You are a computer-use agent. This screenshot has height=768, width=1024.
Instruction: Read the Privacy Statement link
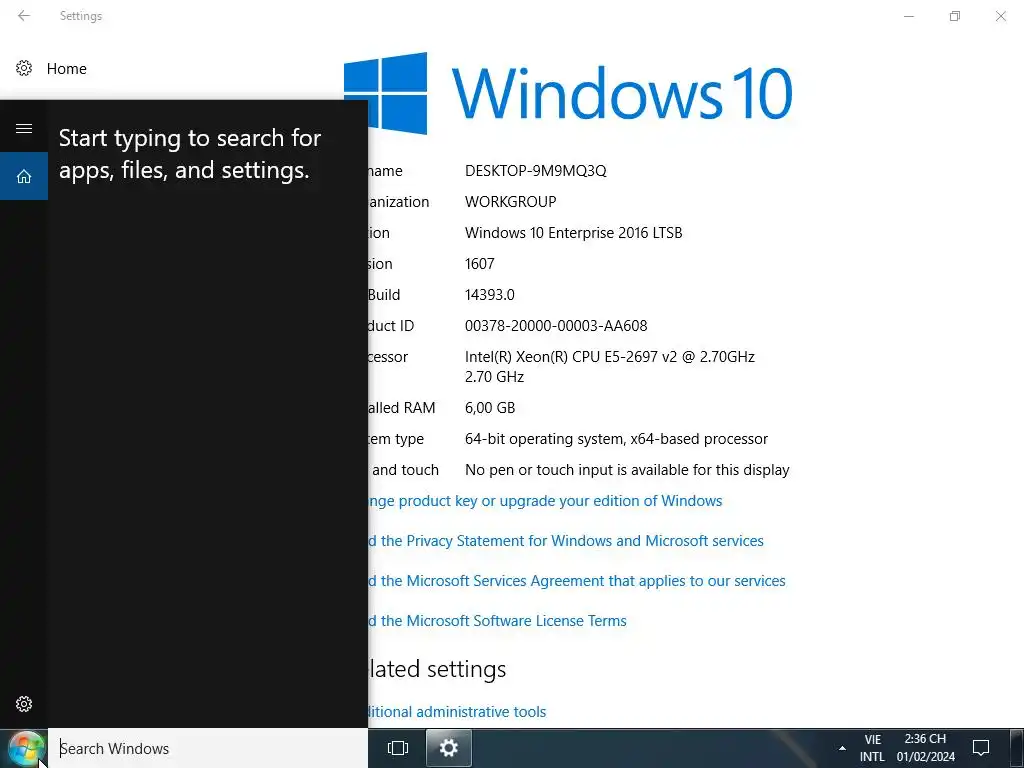[566, 541]
